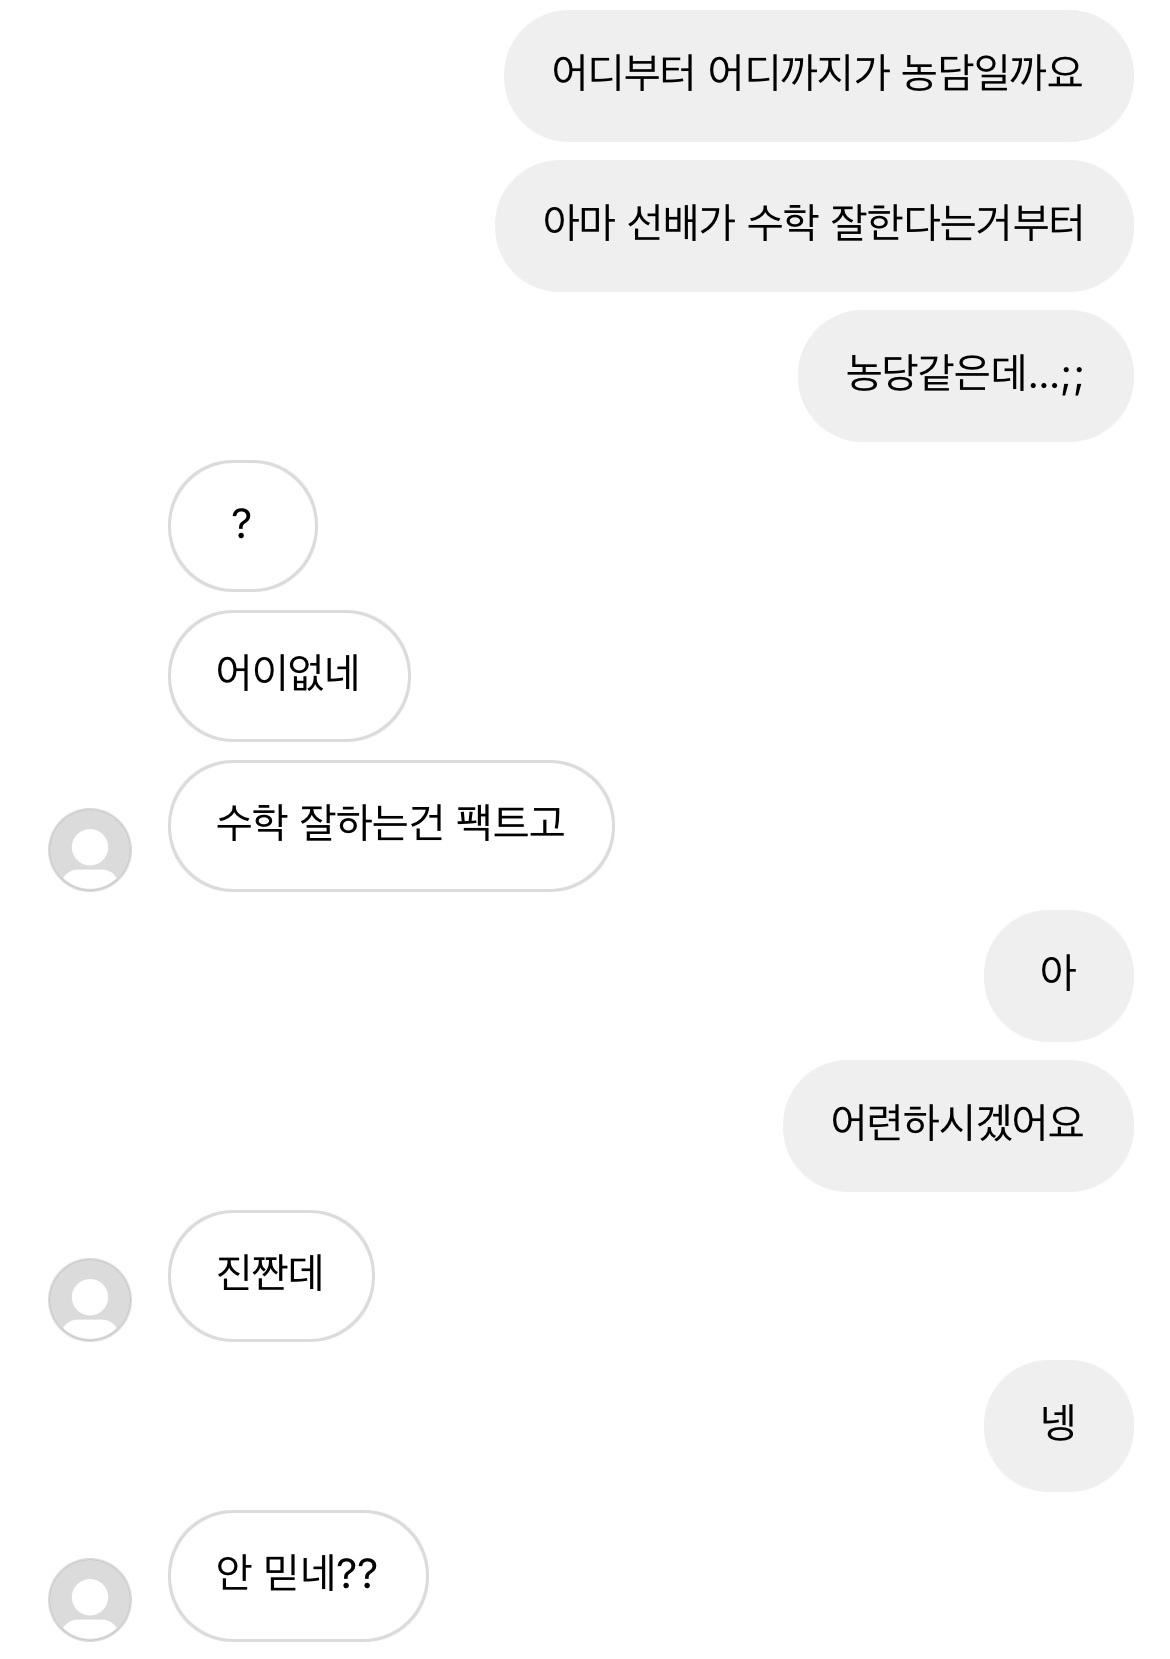Tap the "어이없네" message bubble
This screenshot has height=1659, width=1170.
(x=289, y=675)
